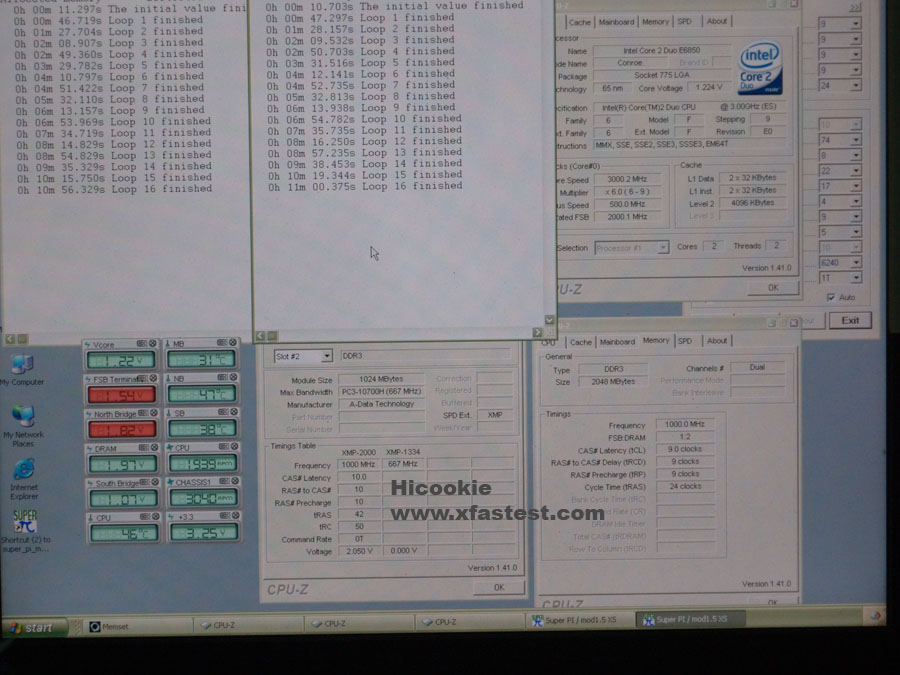Open settings icon on the CPU temperature panel
Screen dimensions: 900x675
[x=145, y=517]
